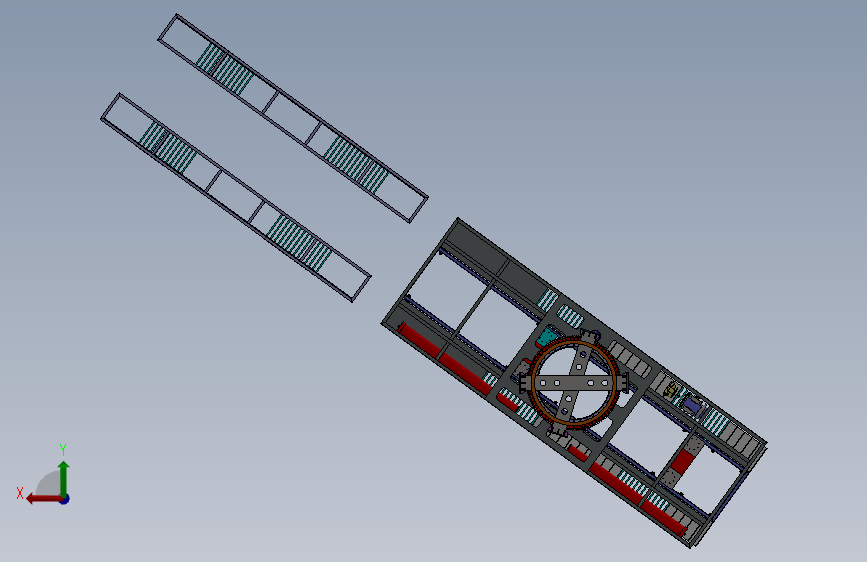Click the green Y axis arrow of triad
This screenshot has height=562, width=867.
pos(64,478)
